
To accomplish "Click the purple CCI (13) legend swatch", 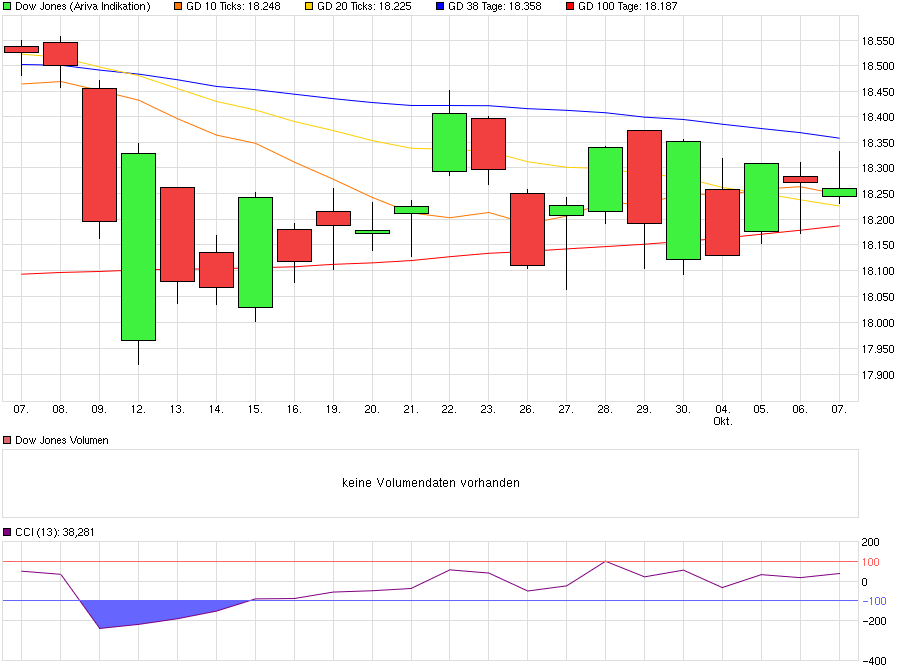I will click(7, 532).
